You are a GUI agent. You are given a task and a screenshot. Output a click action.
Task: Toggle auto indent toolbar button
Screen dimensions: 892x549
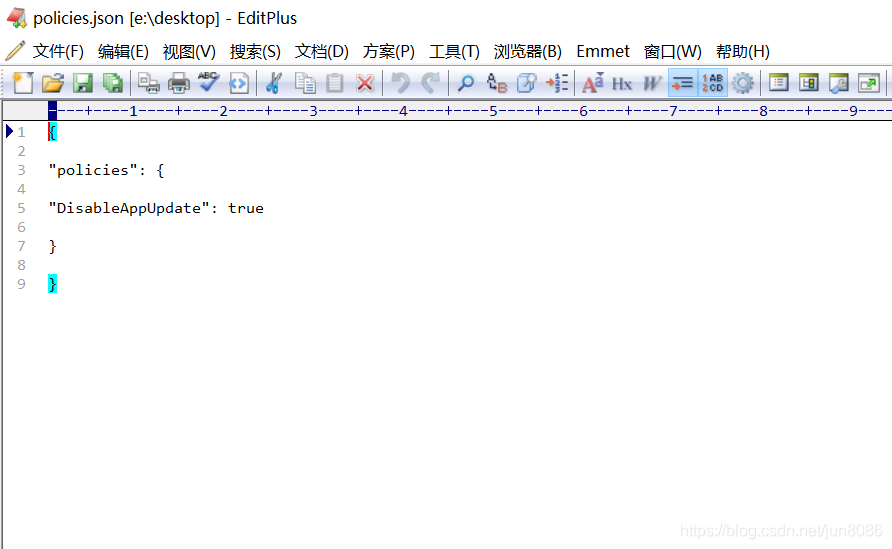[682, 83]
